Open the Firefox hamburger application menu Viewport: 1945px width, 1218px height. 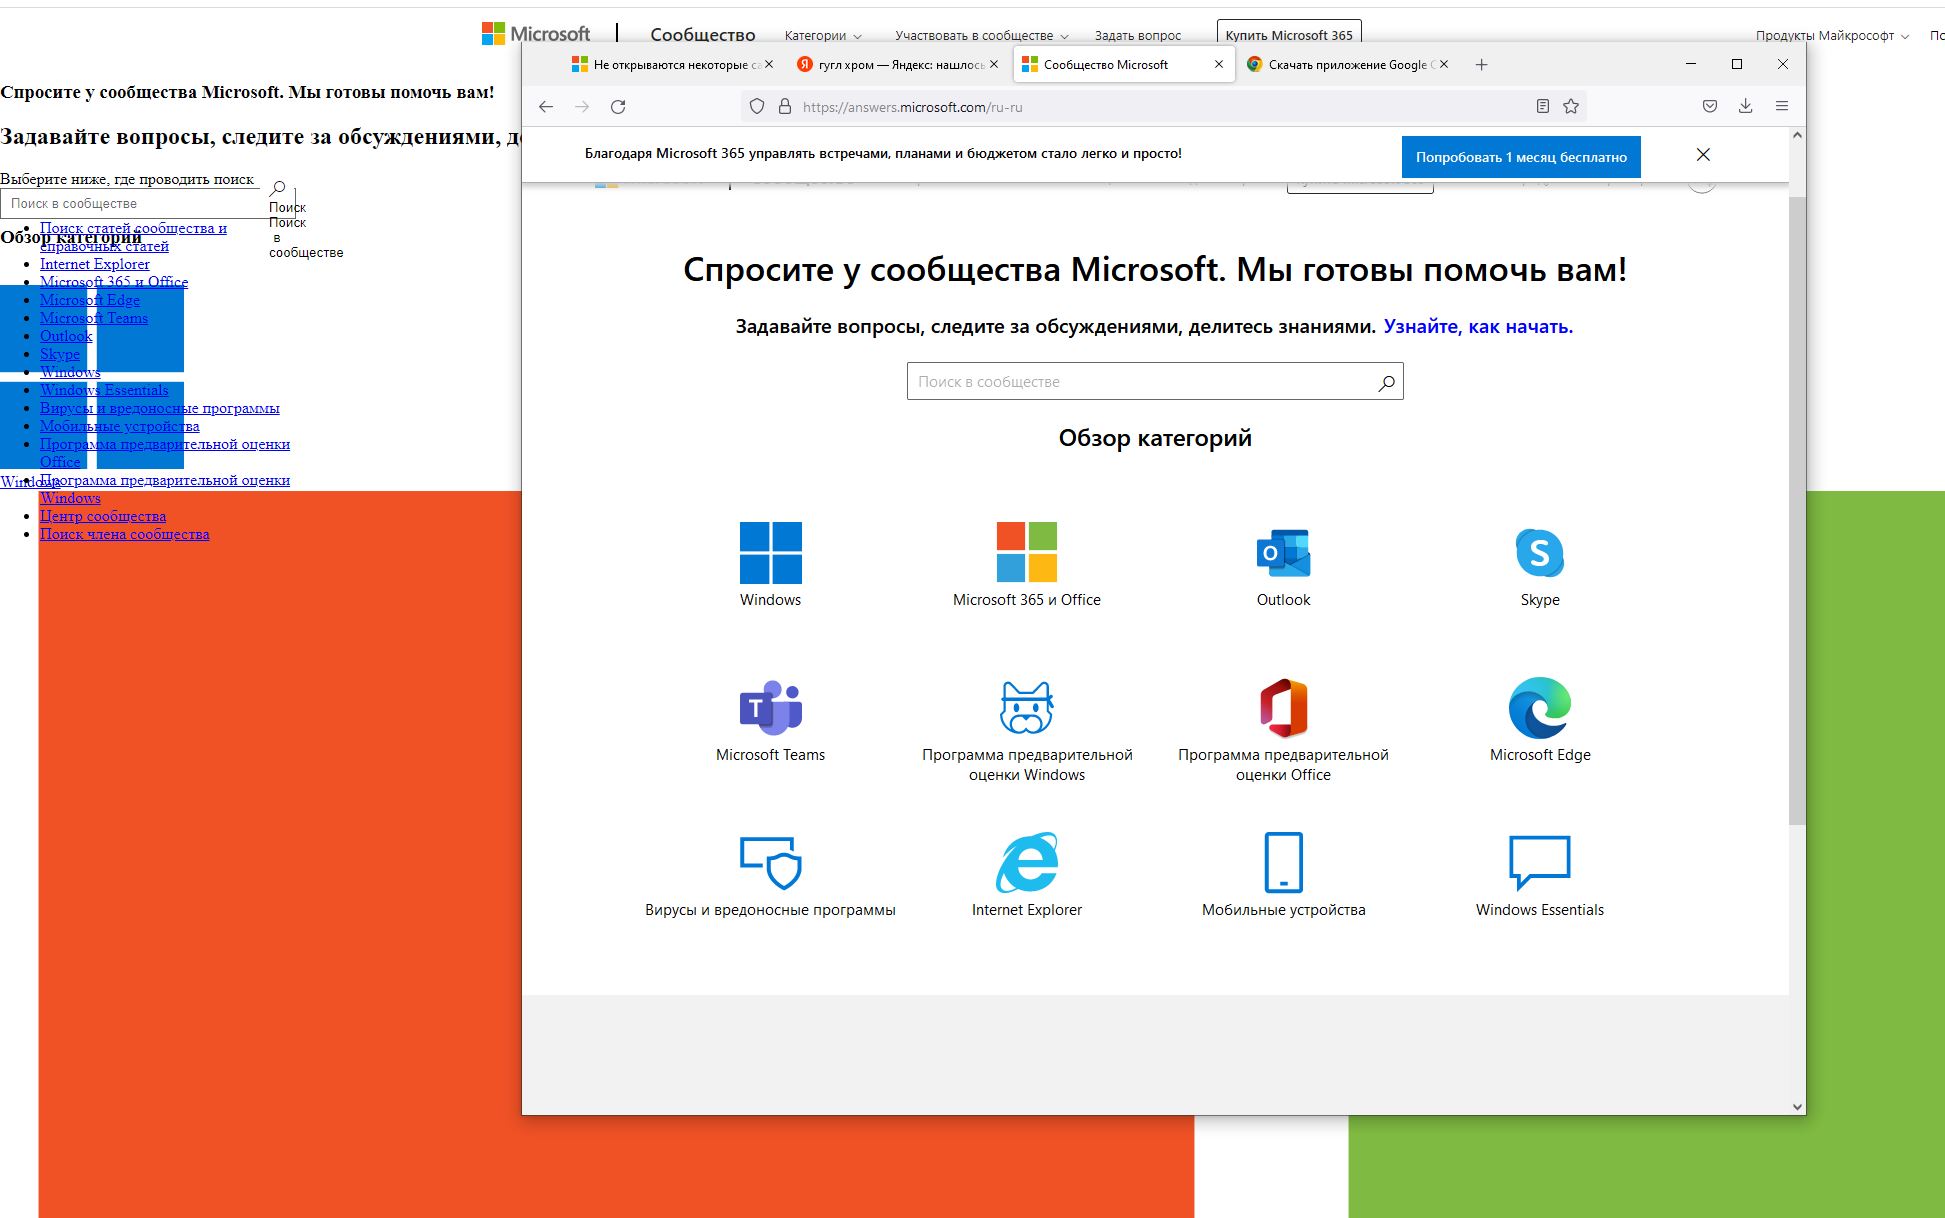coord(1781,107)
